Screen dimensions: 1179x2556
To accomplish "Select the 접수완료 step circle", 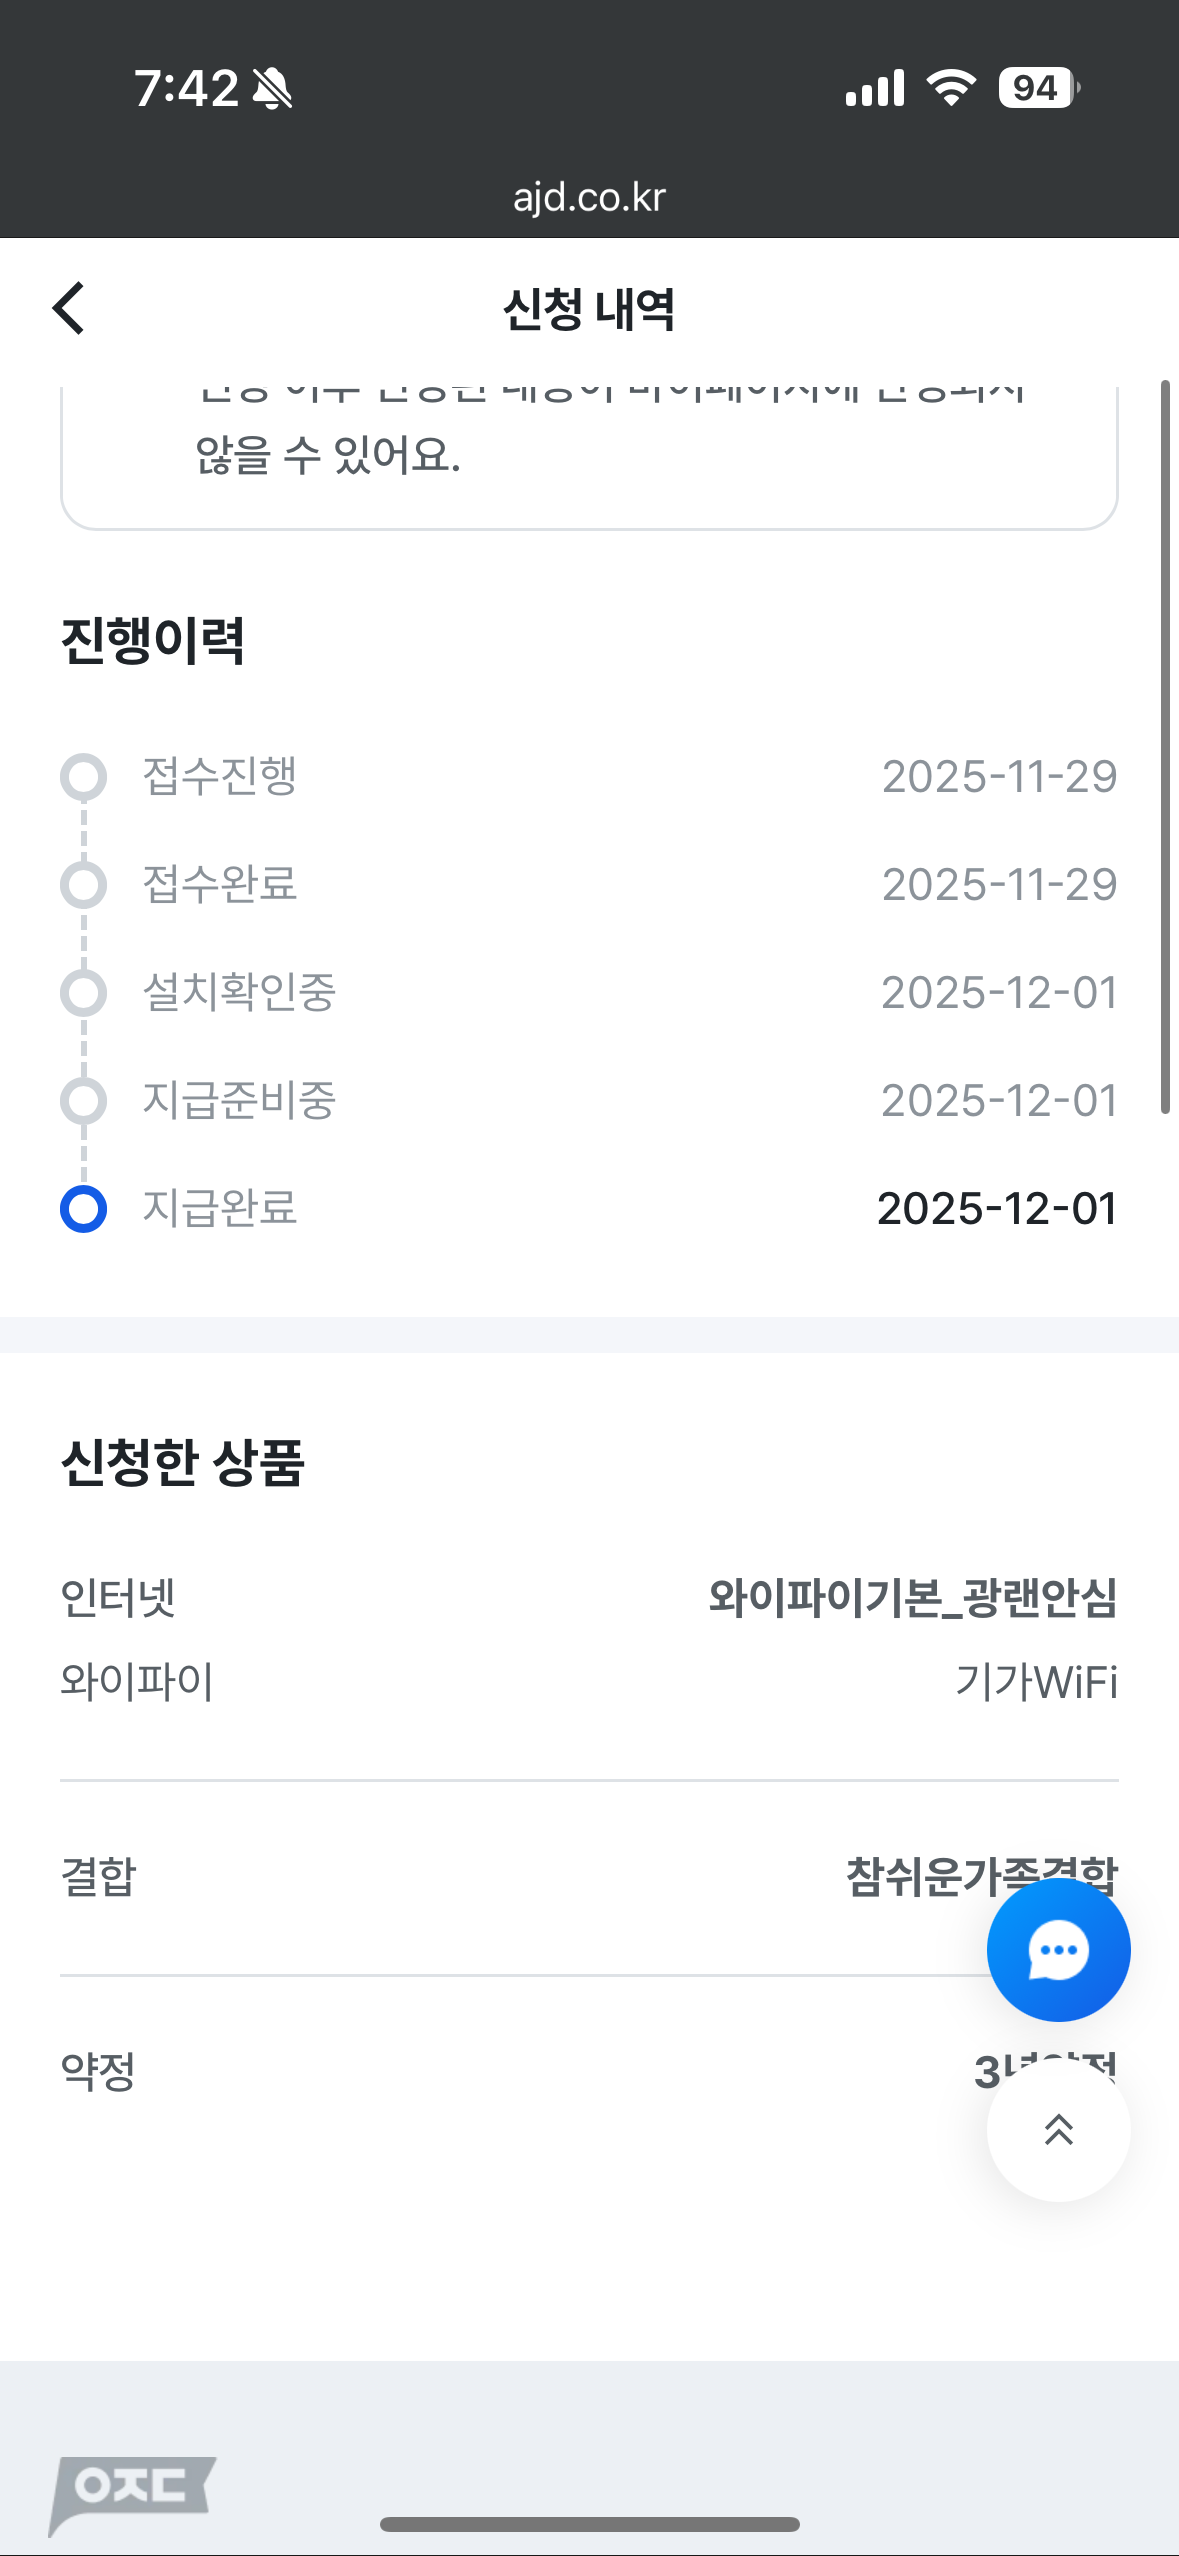I will click(84, 885).
